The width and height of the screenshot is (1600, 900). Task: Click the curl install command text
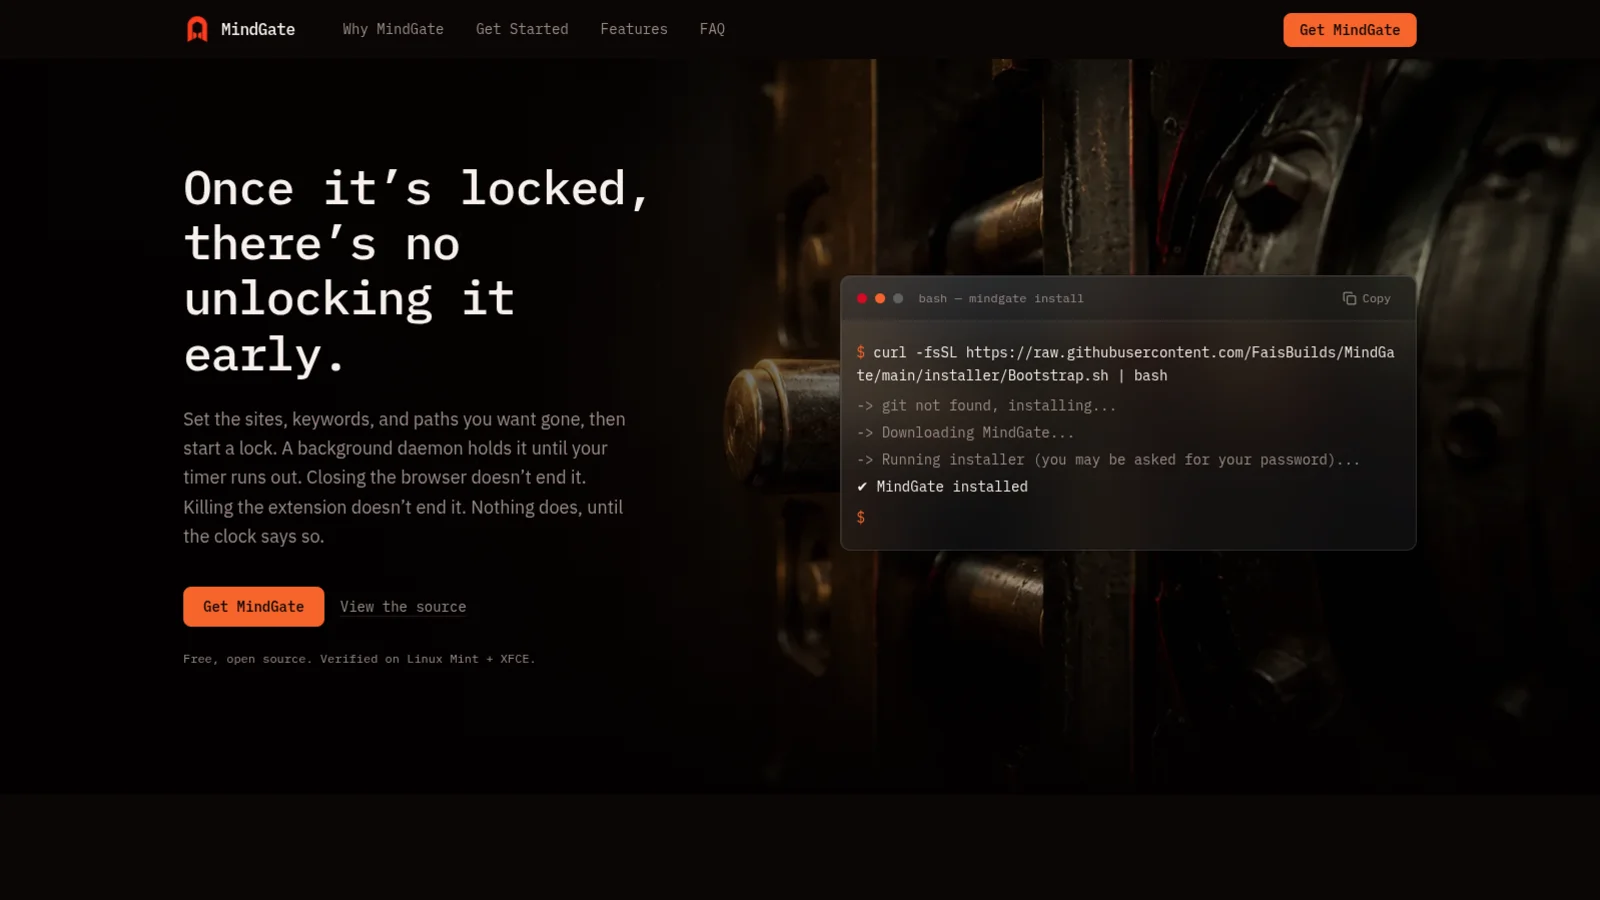1126,364
